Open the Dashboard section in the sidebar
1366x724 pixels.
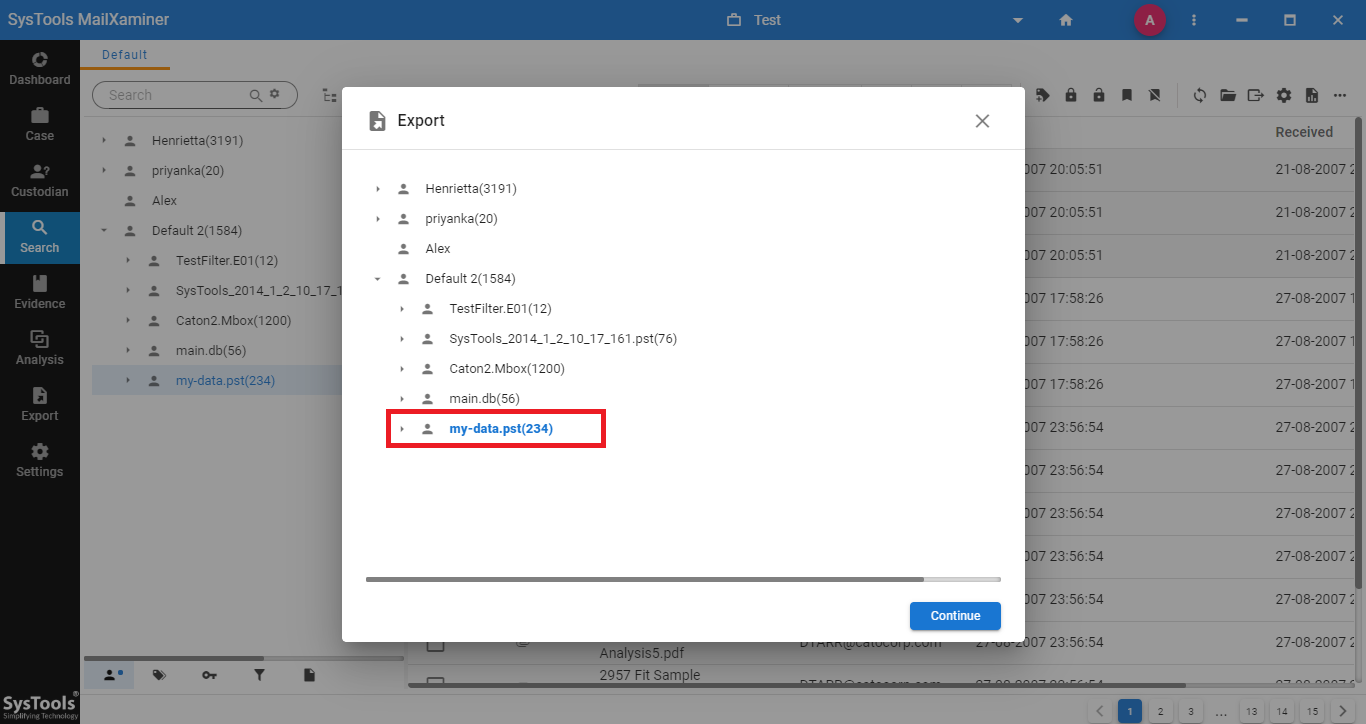coord(40,69)
